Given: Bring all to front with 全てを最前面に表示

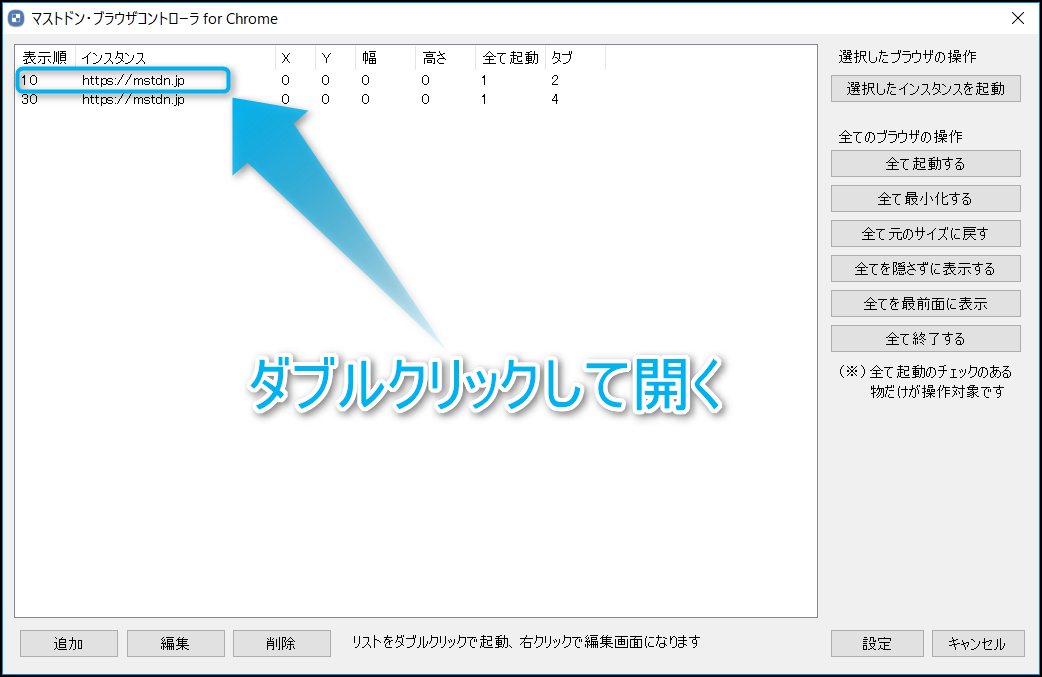Looking at the screenshot, I should click(925, 303).
